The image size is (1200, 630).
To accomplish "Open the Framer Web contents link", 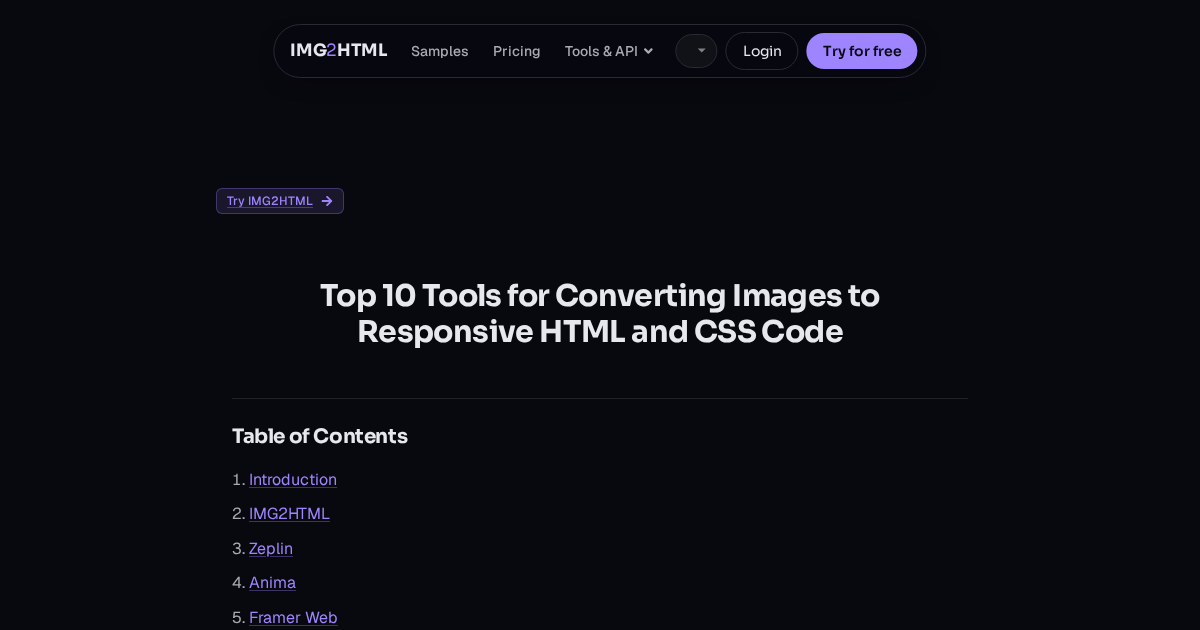I will click(293, 617).
